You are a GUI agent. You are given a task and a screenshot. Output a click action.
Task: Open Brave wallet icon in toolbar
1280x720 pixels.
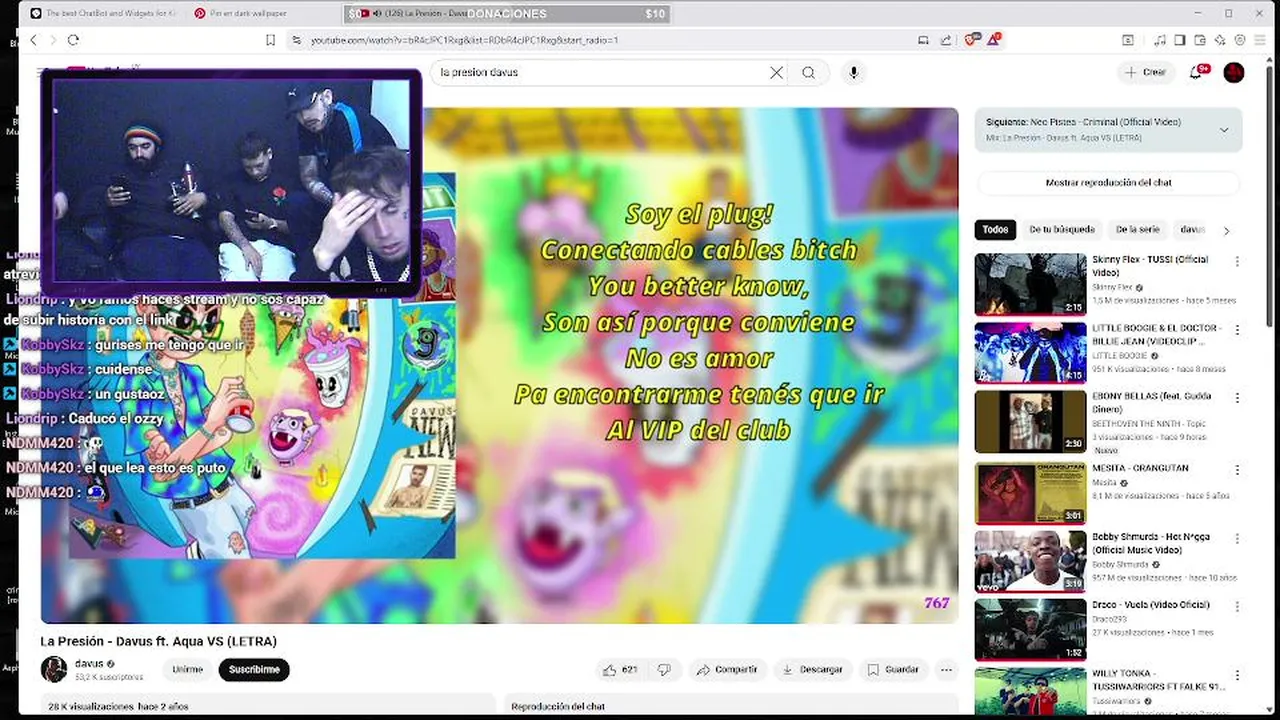coord(1200,40)
